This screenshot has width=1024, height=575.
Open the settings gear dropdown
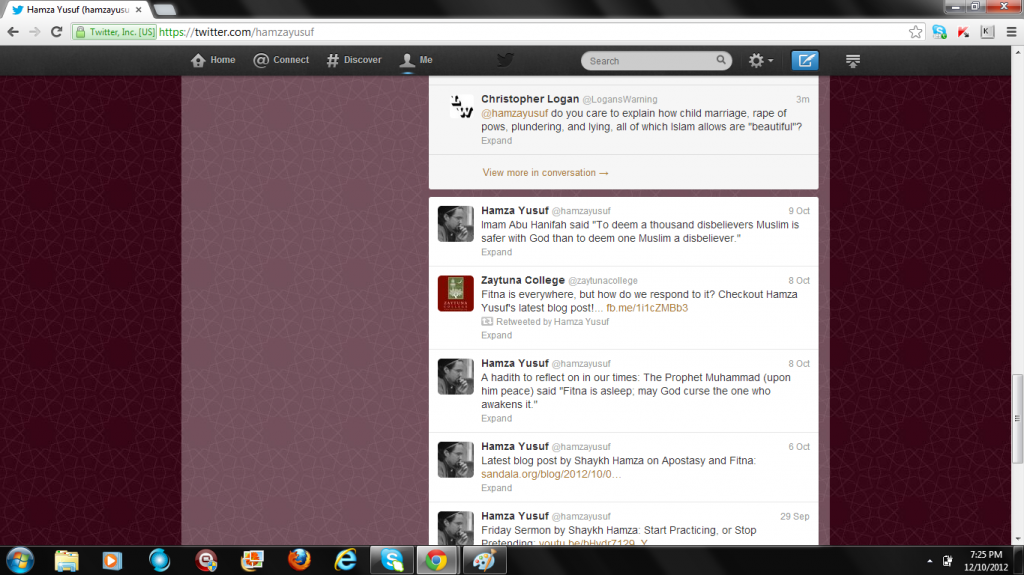click(x=761, y=60)
